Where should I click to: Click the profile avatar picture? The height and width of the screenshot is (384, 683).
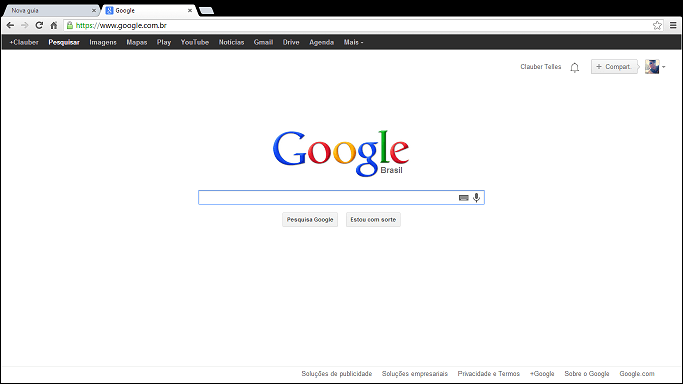tap(652, 67)
